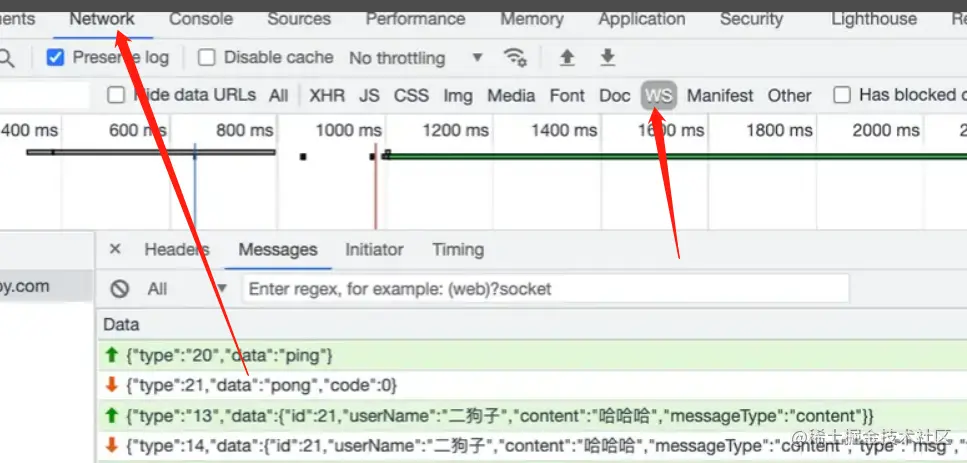Toggle the Preserve log checkbox
Viewport: 967px width, 463px height.
tap(56, 58)
